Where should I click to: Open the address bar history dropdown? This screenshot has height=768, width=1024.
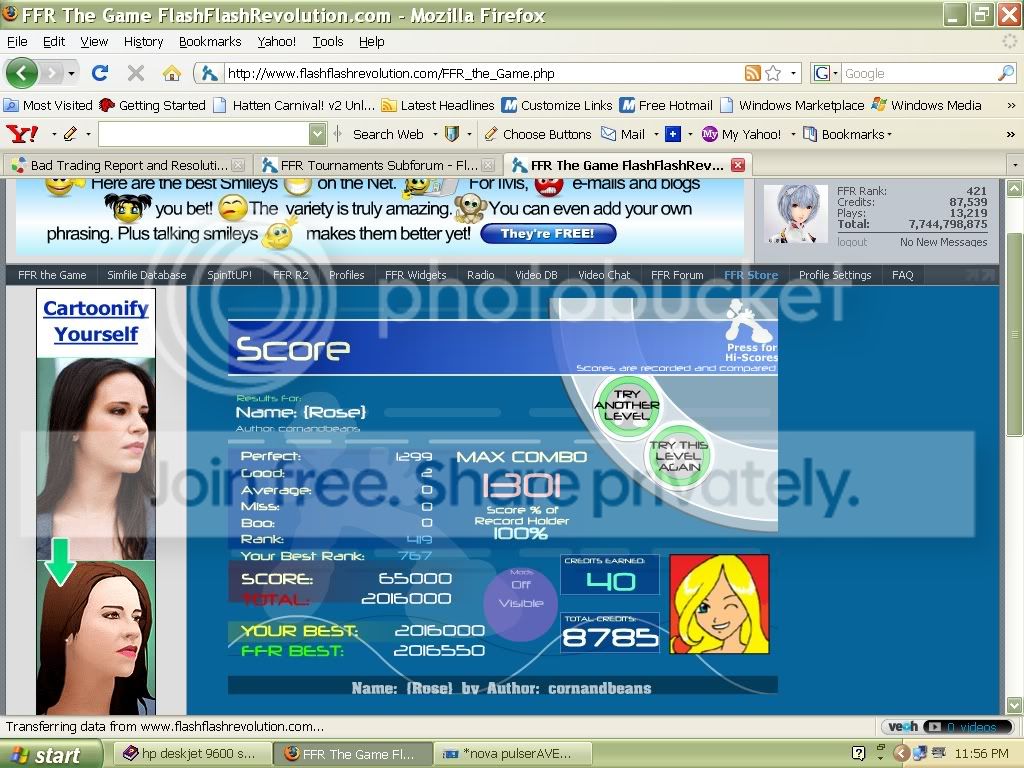click(794, 73)
